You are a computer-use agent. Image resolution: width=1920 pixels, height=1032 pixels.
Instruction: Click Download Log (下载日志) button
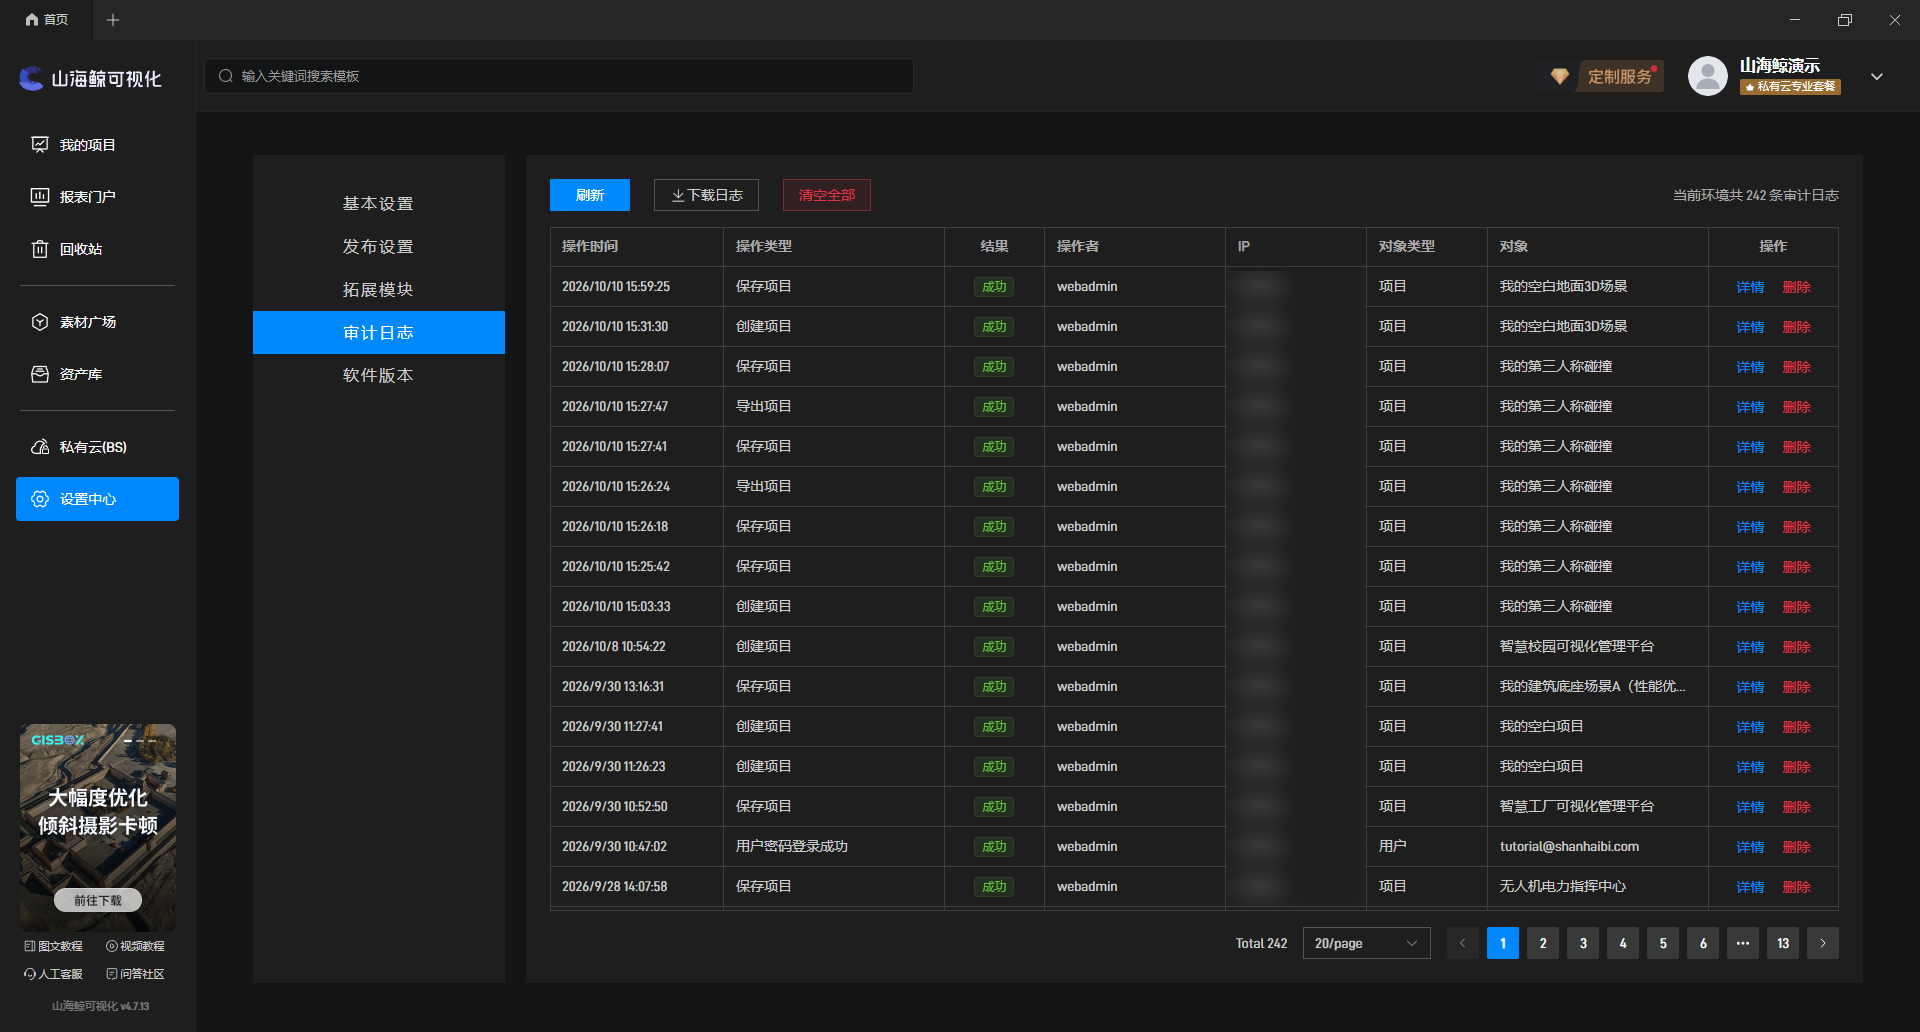coord(706,195)
